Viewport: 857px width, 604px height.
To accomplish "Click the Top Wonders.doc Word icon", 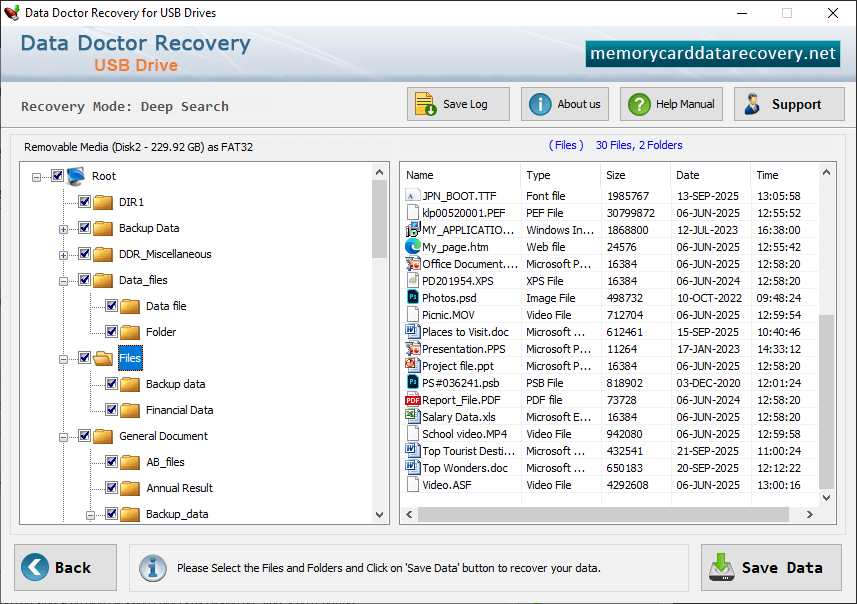I will pos(412,467).
